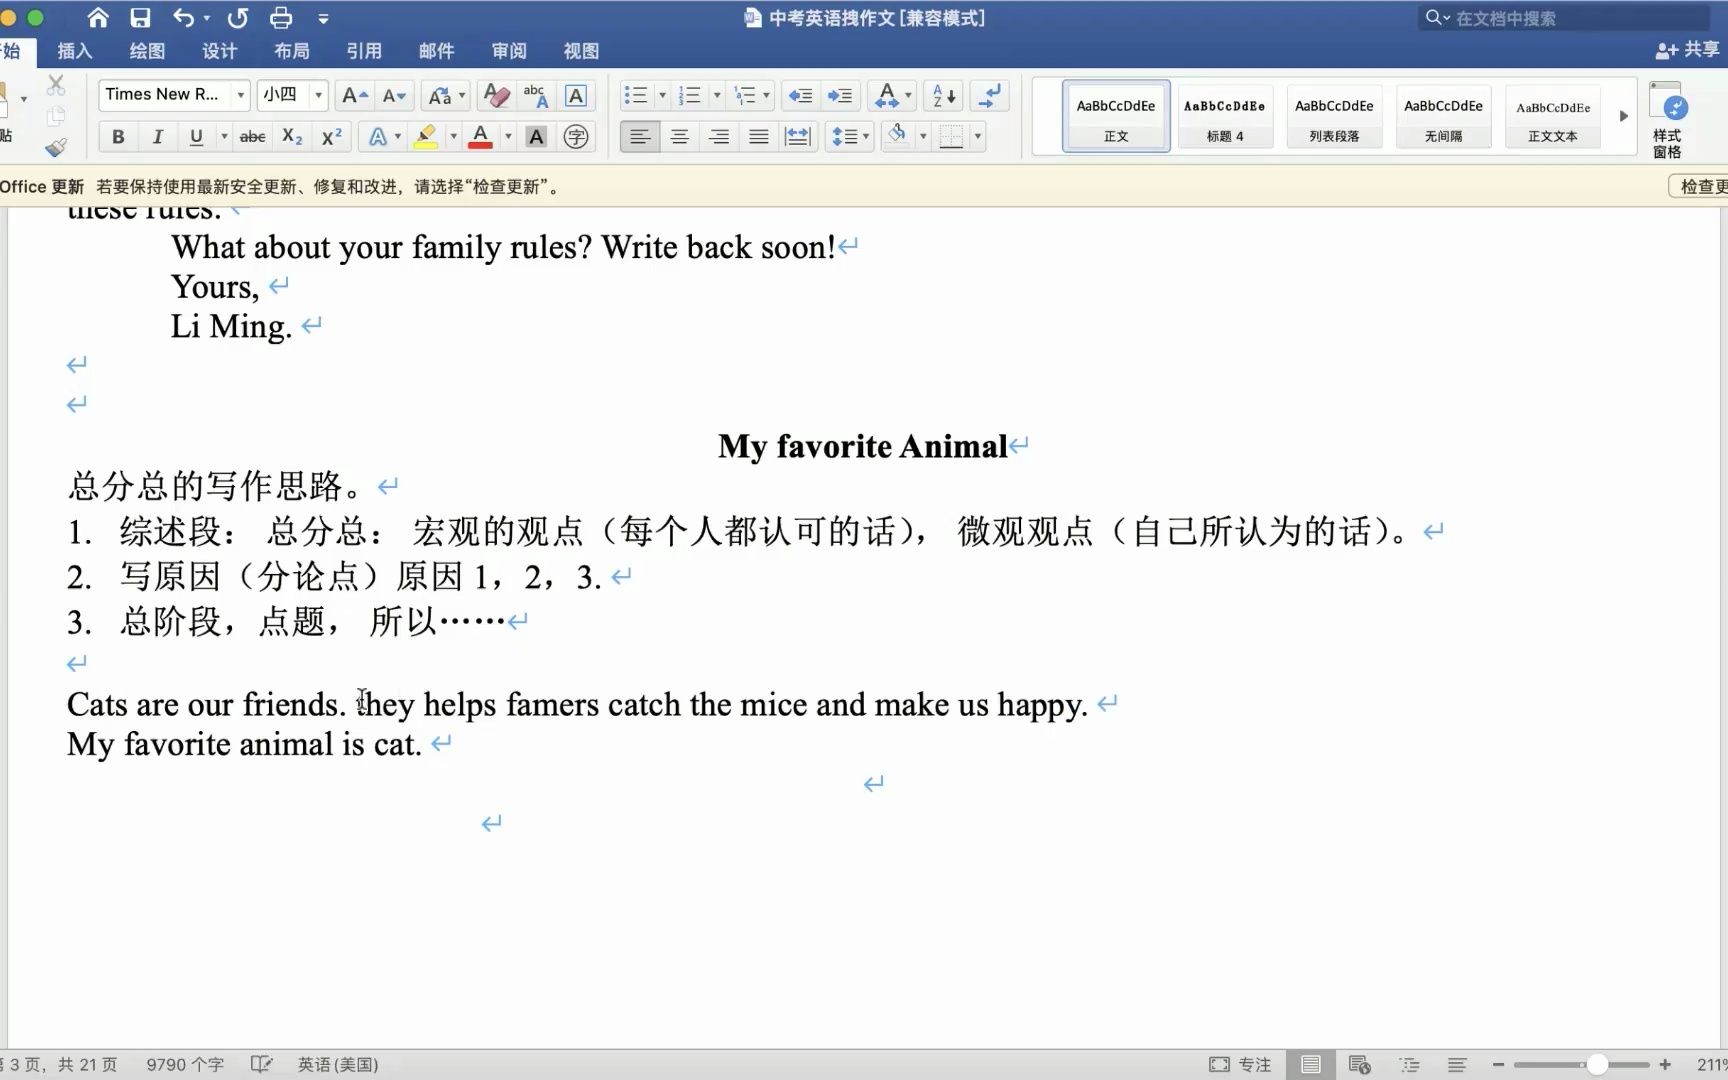Toggle bold formatting
Image resolution: width=1728 pixels, height=1080 pixels.
pos(118,136)
